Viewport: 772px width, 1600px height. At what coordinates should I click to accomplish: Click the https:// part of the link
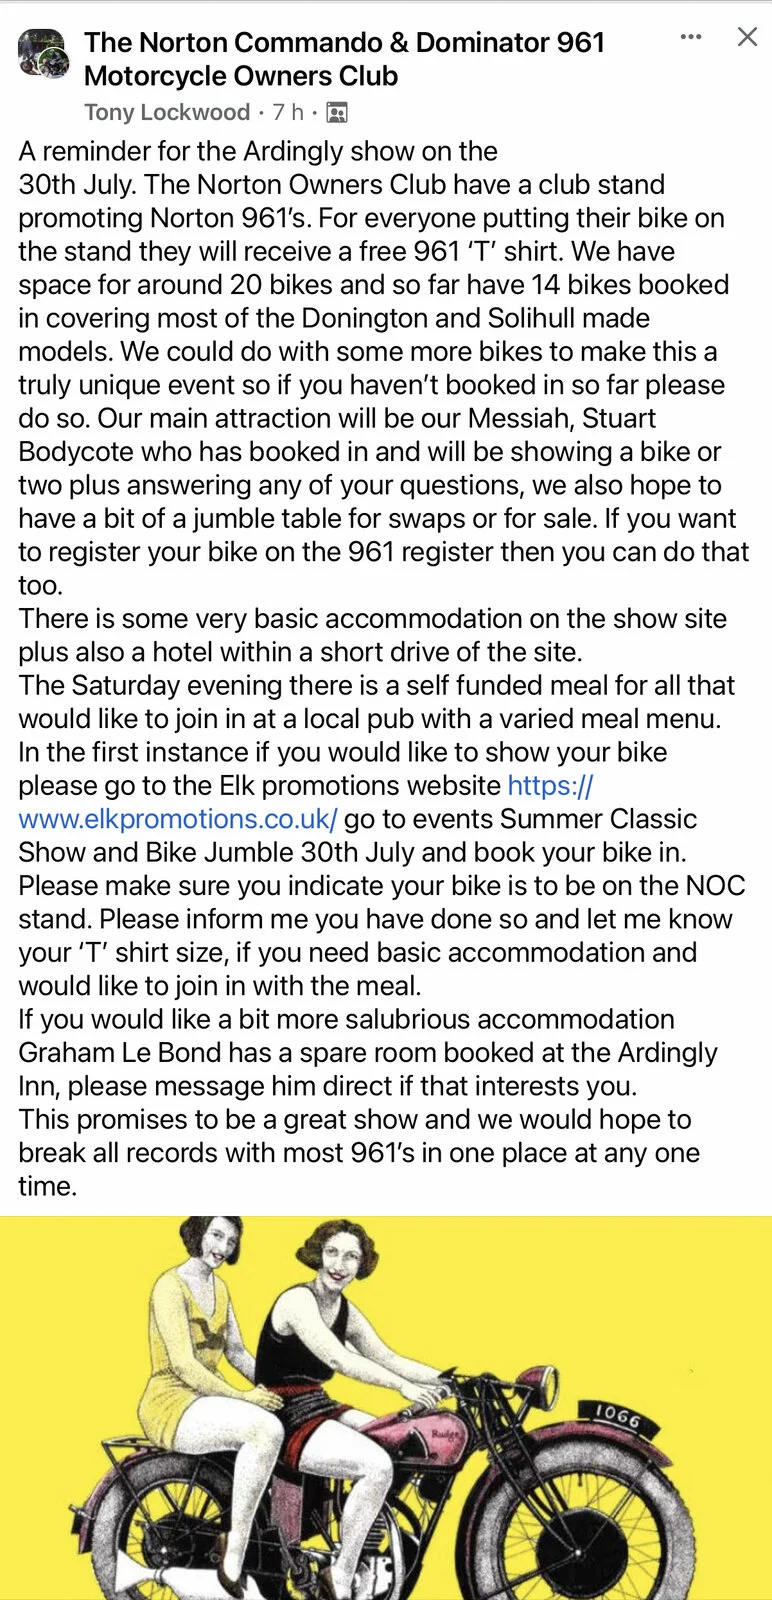[551, 786]
